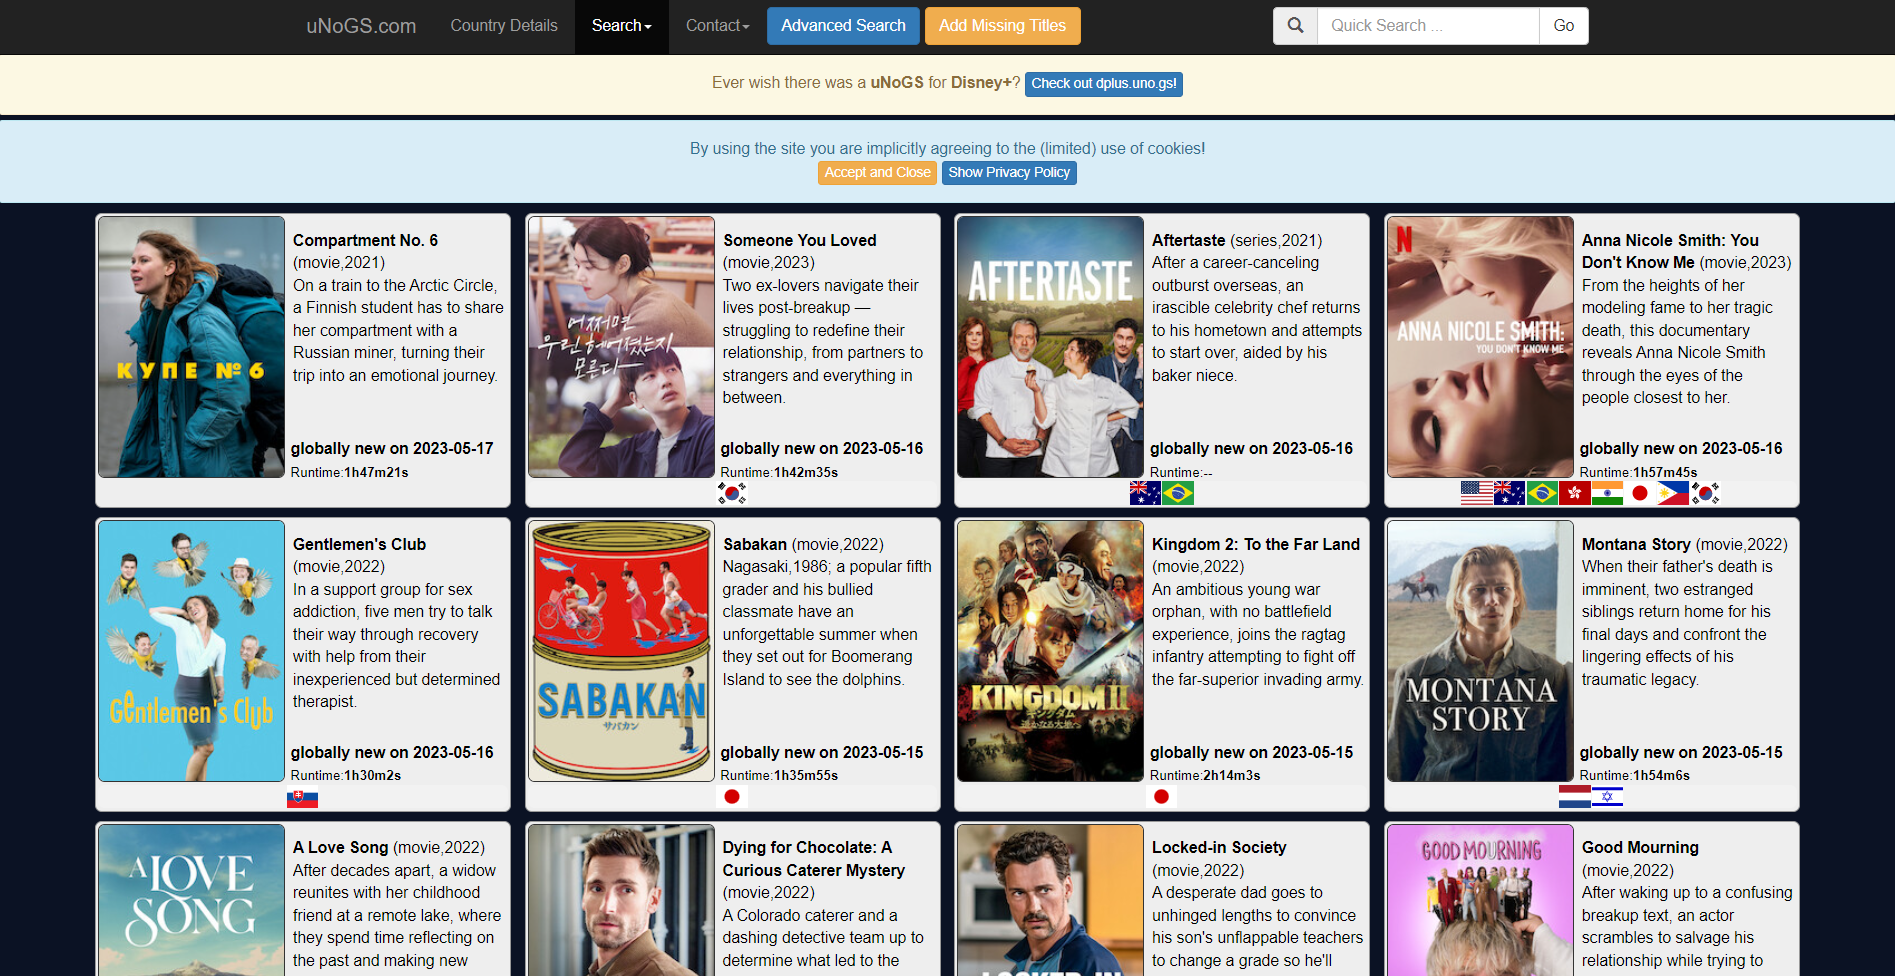Image resolution: width=1895 pixels, height=976 pixels.
Task: Click Japan flag under Anna Nicole Smith
Action: pyautogui.click(x=1640, y=493)
